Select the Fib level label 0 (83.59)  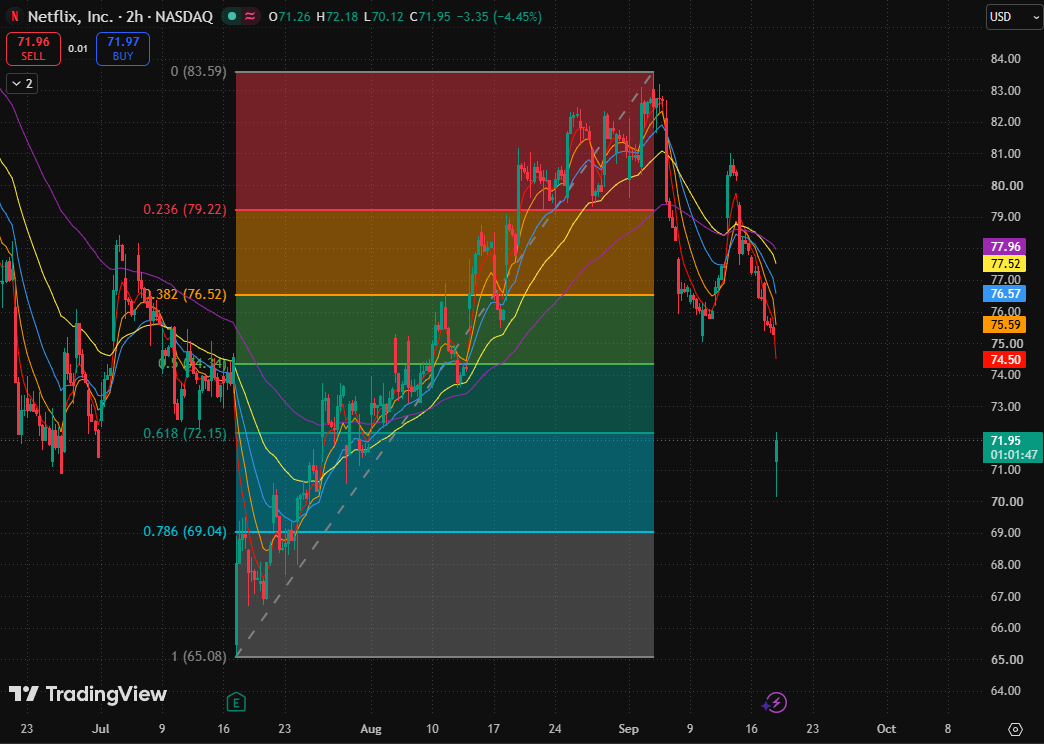point(199,71)
